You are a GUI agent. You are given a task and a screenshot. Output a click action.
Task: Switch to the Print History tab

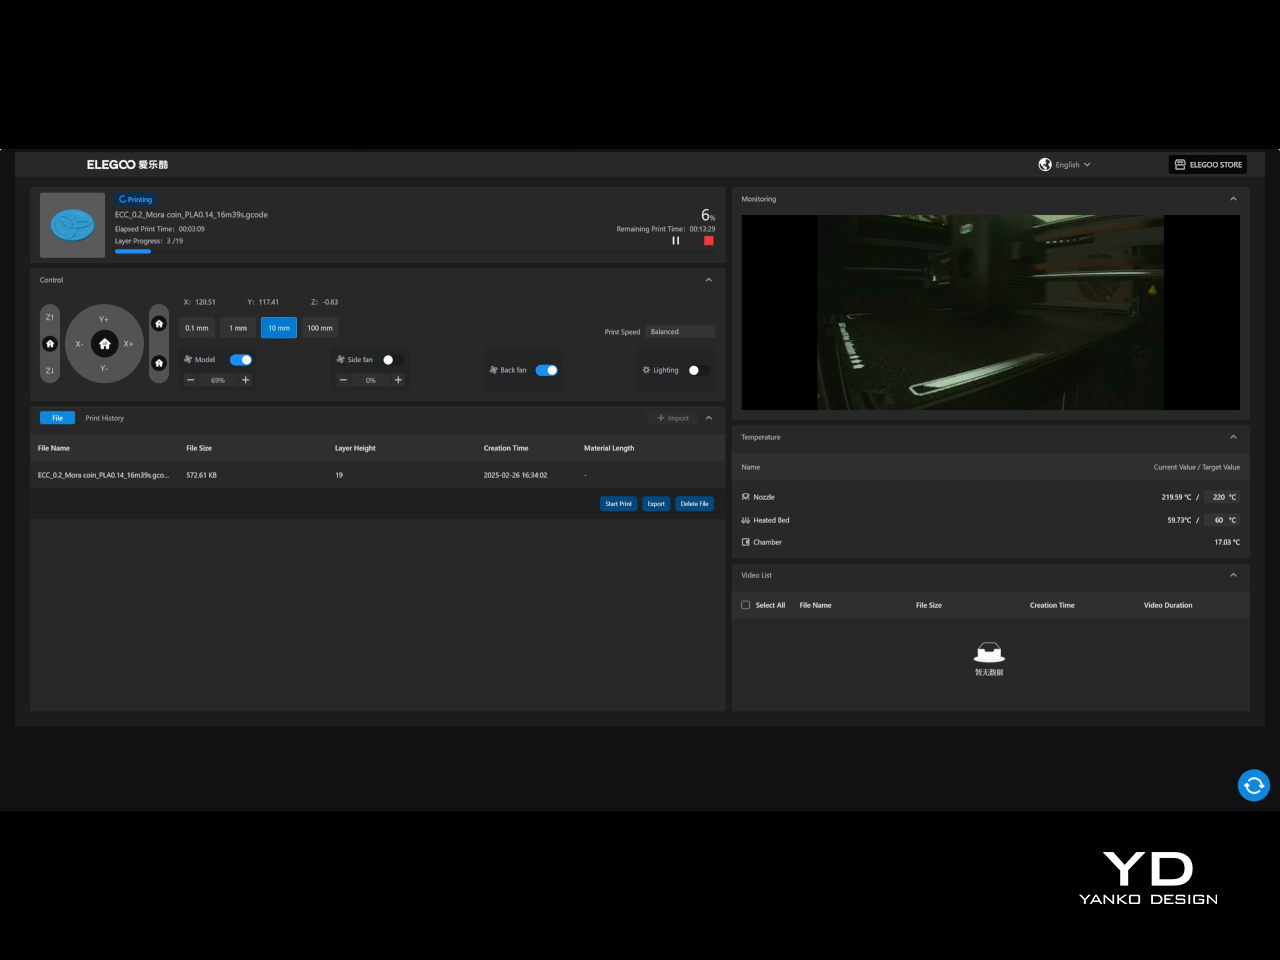coord(105,418)
